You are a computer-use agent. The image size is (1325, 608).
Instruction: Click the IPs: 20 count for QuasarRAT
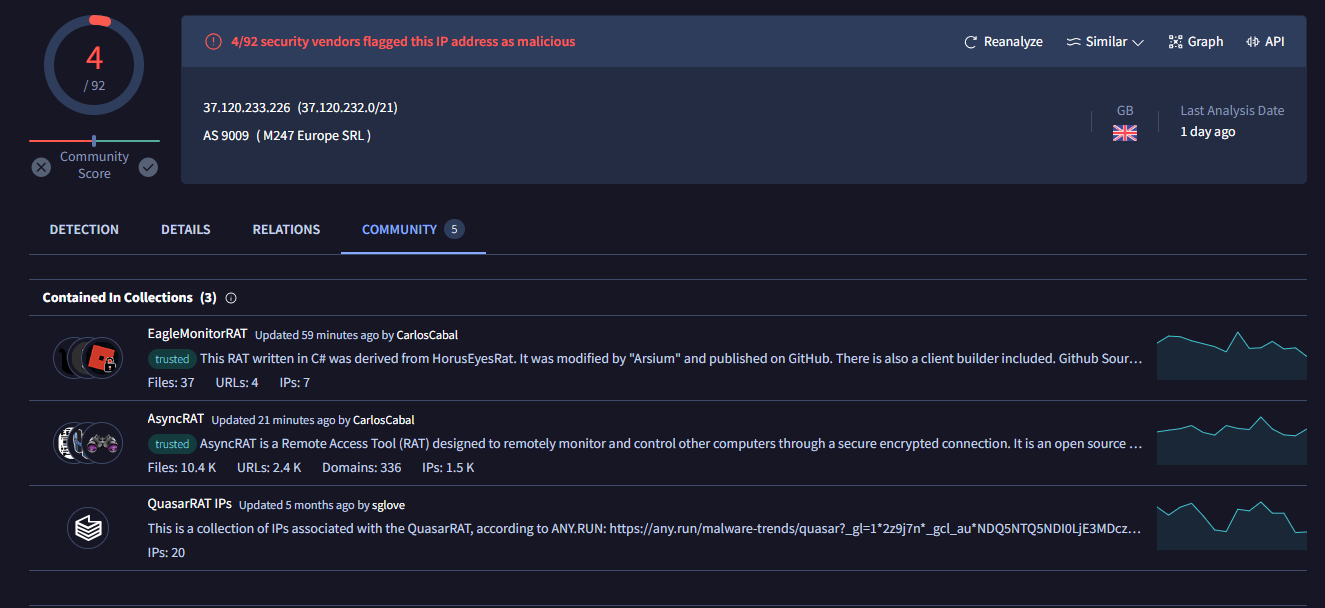click(166, 552)
